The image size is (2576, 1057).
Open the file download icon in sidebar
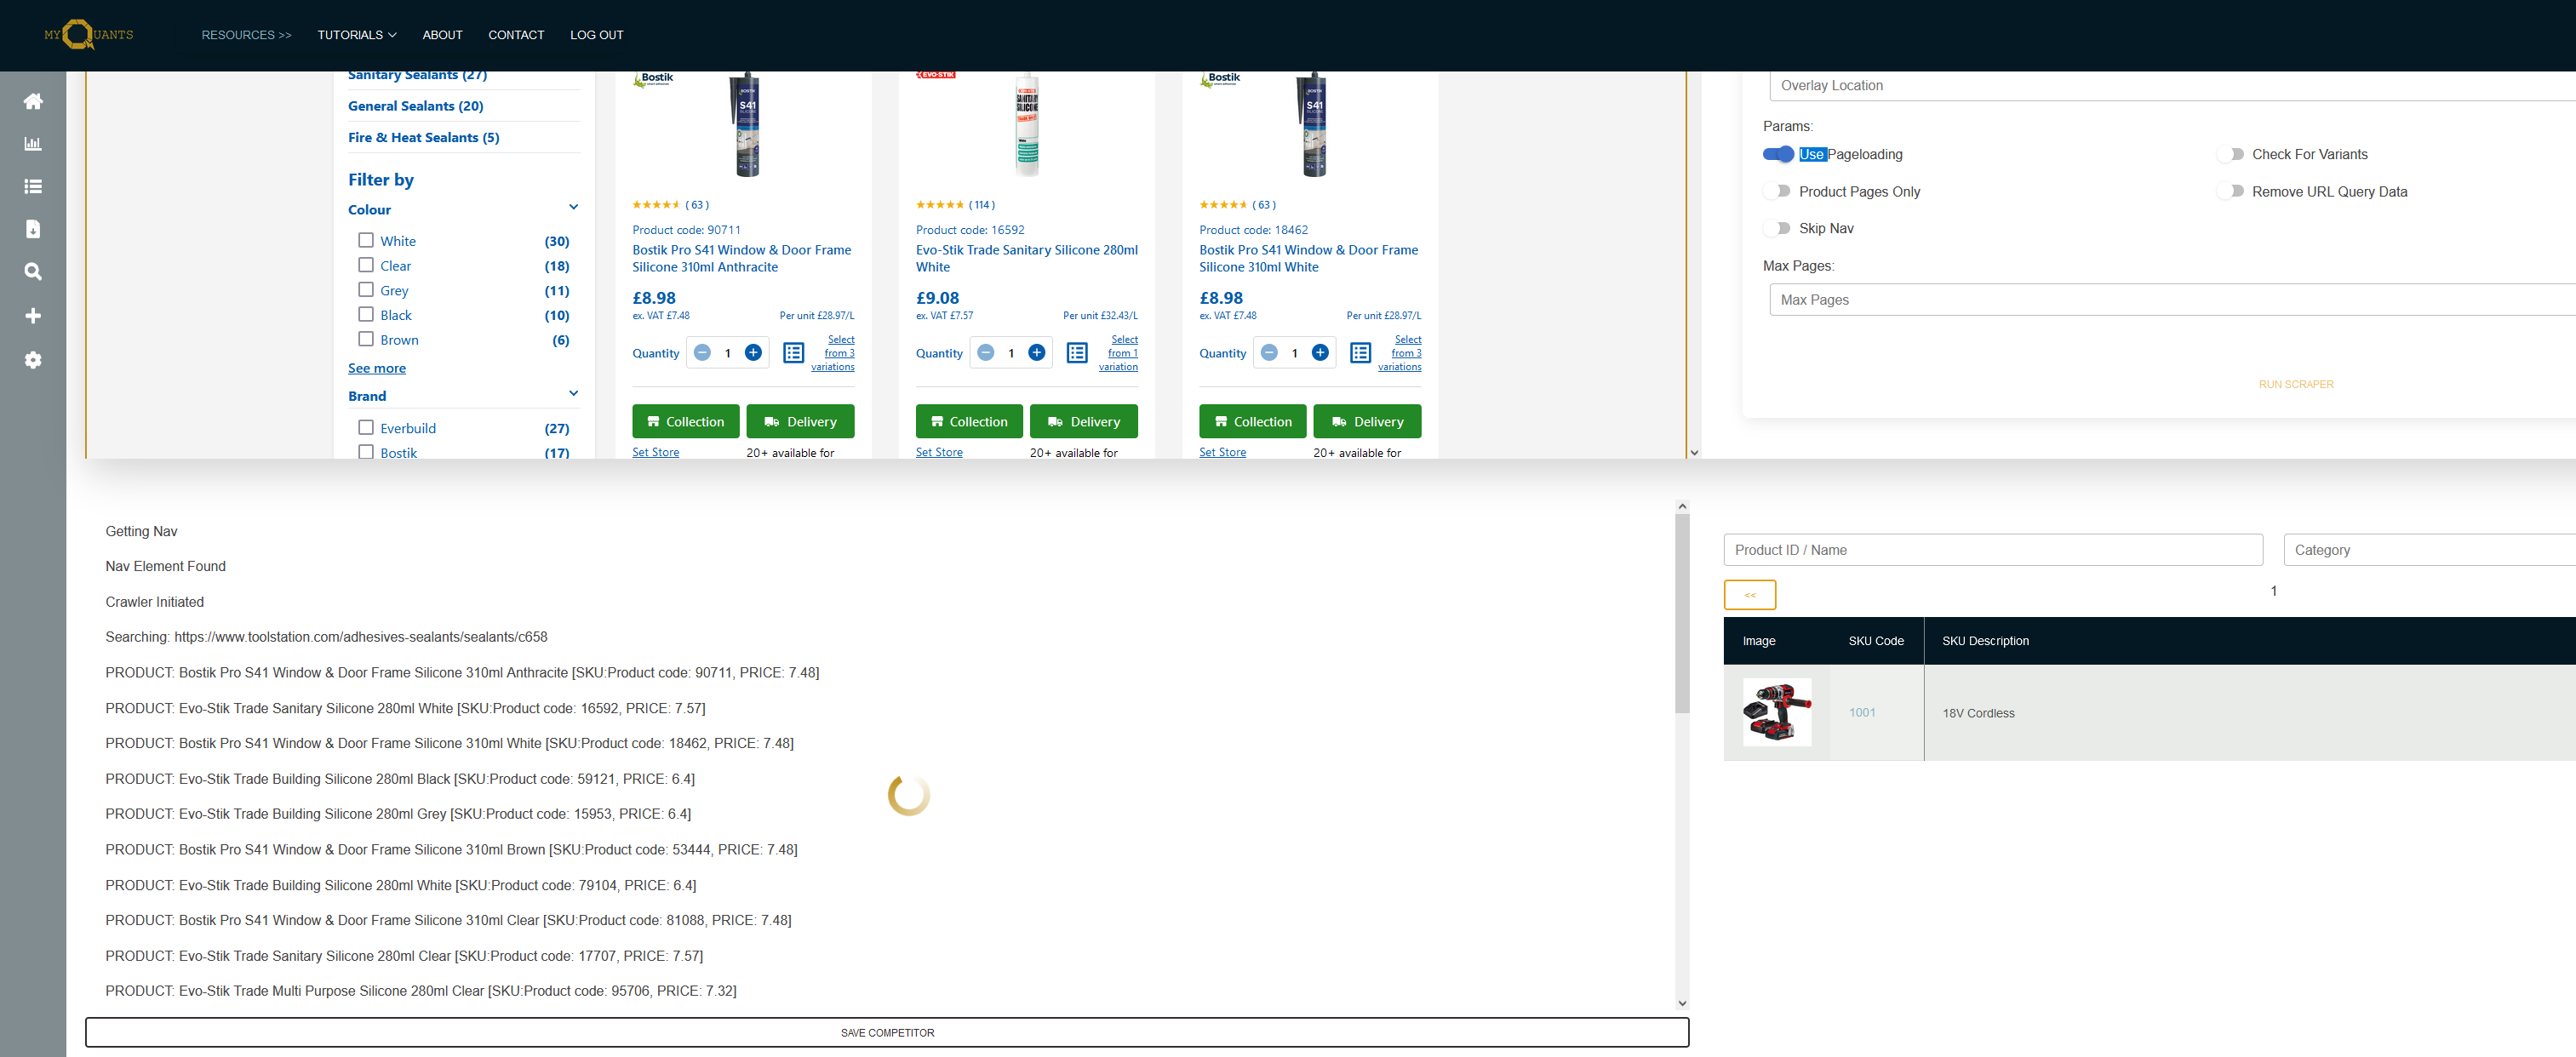pyautogui.click(x=33, y=229)
